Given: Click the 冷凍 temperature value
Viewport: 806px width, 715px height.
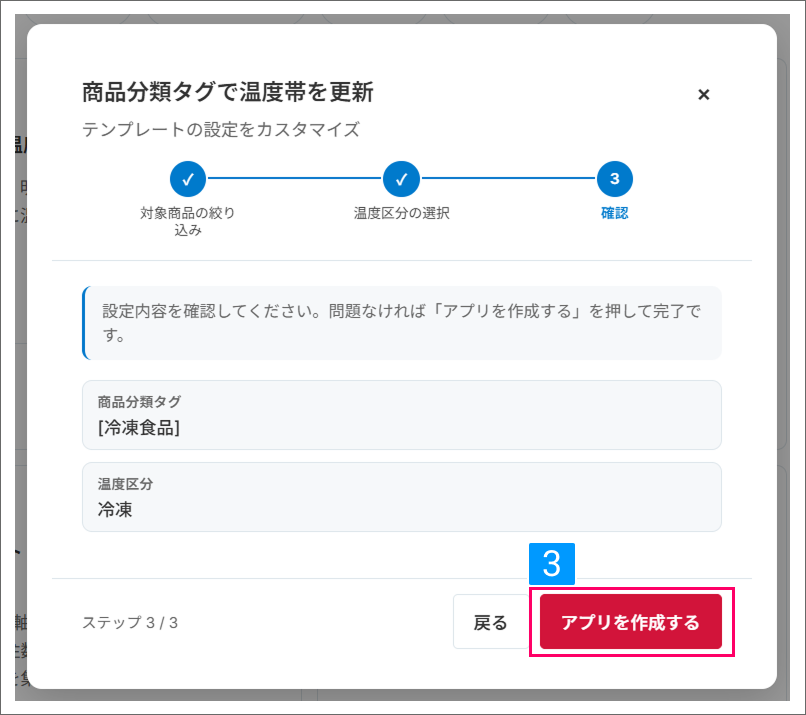Looking at the screenshot, I should [x=115, y=510].
